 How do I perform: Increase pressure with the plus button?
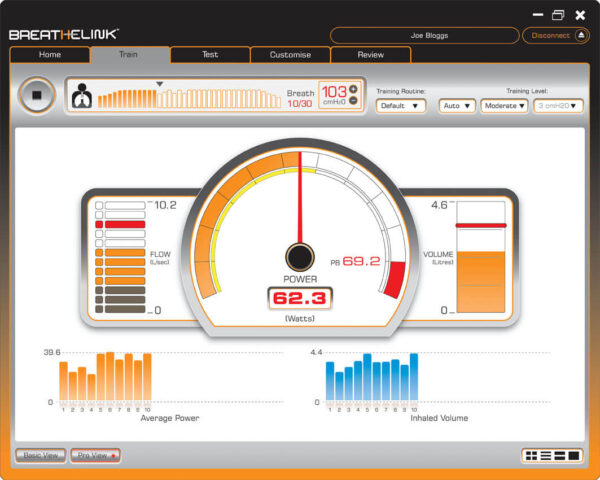[x=353, y=90]
